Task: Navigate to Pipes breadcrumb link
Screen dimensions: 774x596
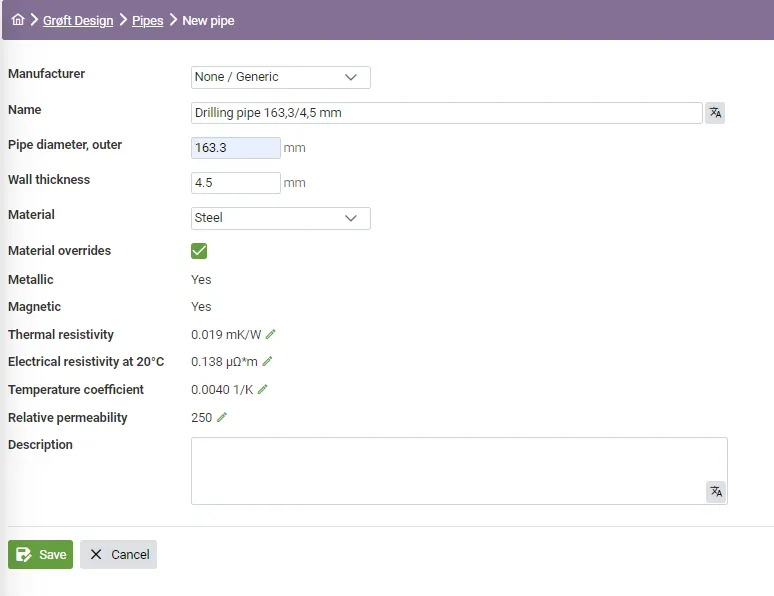Action: tap(147, 20)
